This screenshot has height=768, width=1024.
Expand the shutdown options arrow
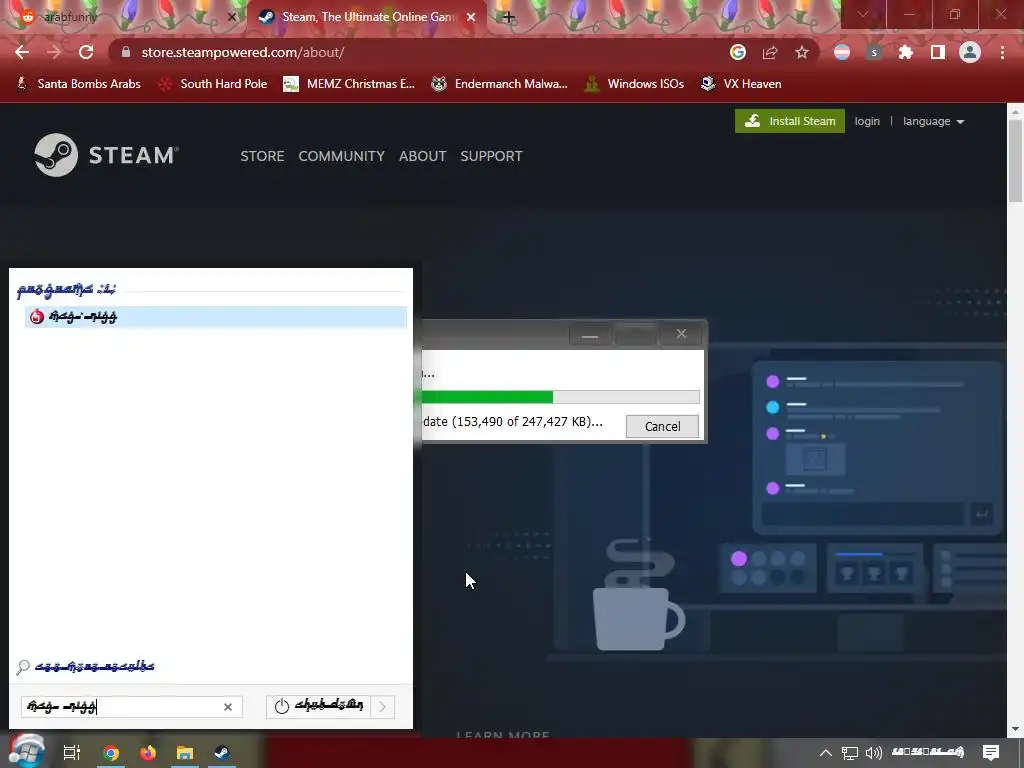(383, 707)
